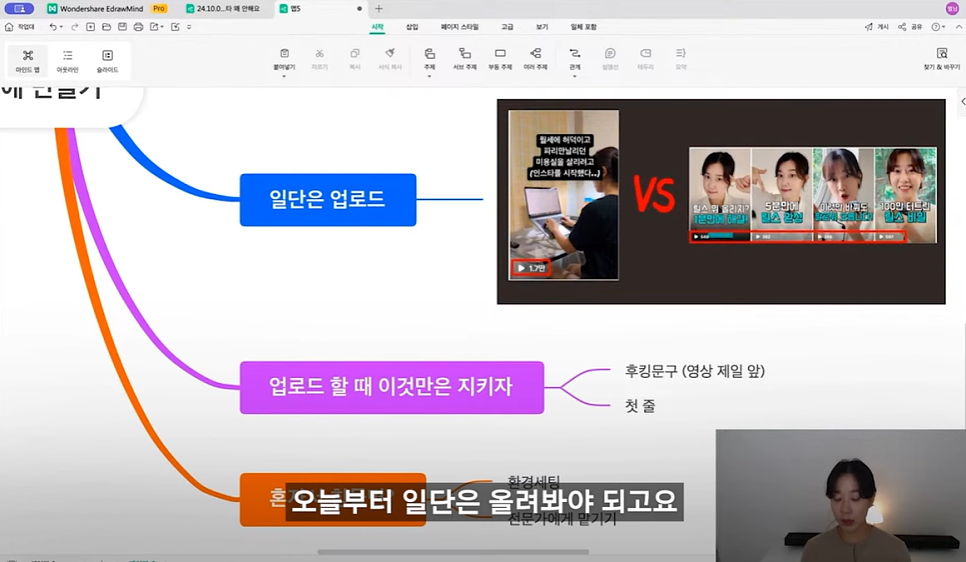Open the 관계 dropdown arrow
The image size is (966, 562).
(x=575, y=76)
